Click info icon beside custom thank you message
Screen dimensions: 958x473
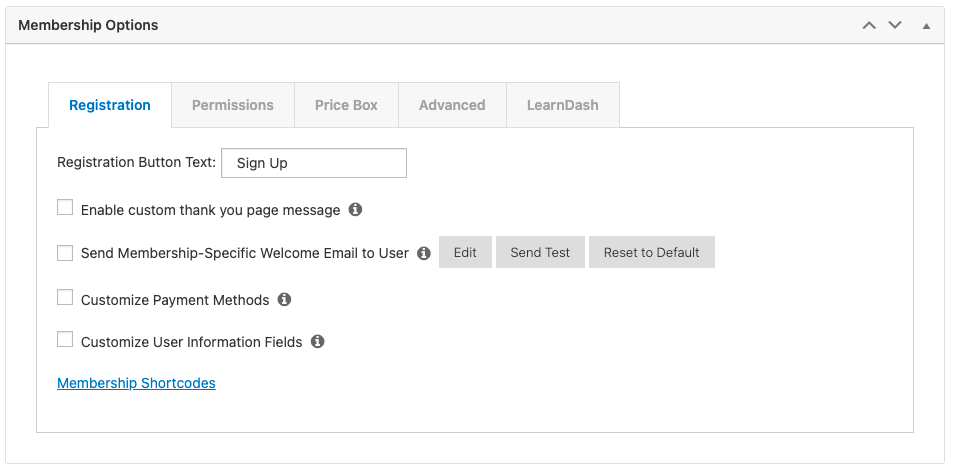(355, 210)
